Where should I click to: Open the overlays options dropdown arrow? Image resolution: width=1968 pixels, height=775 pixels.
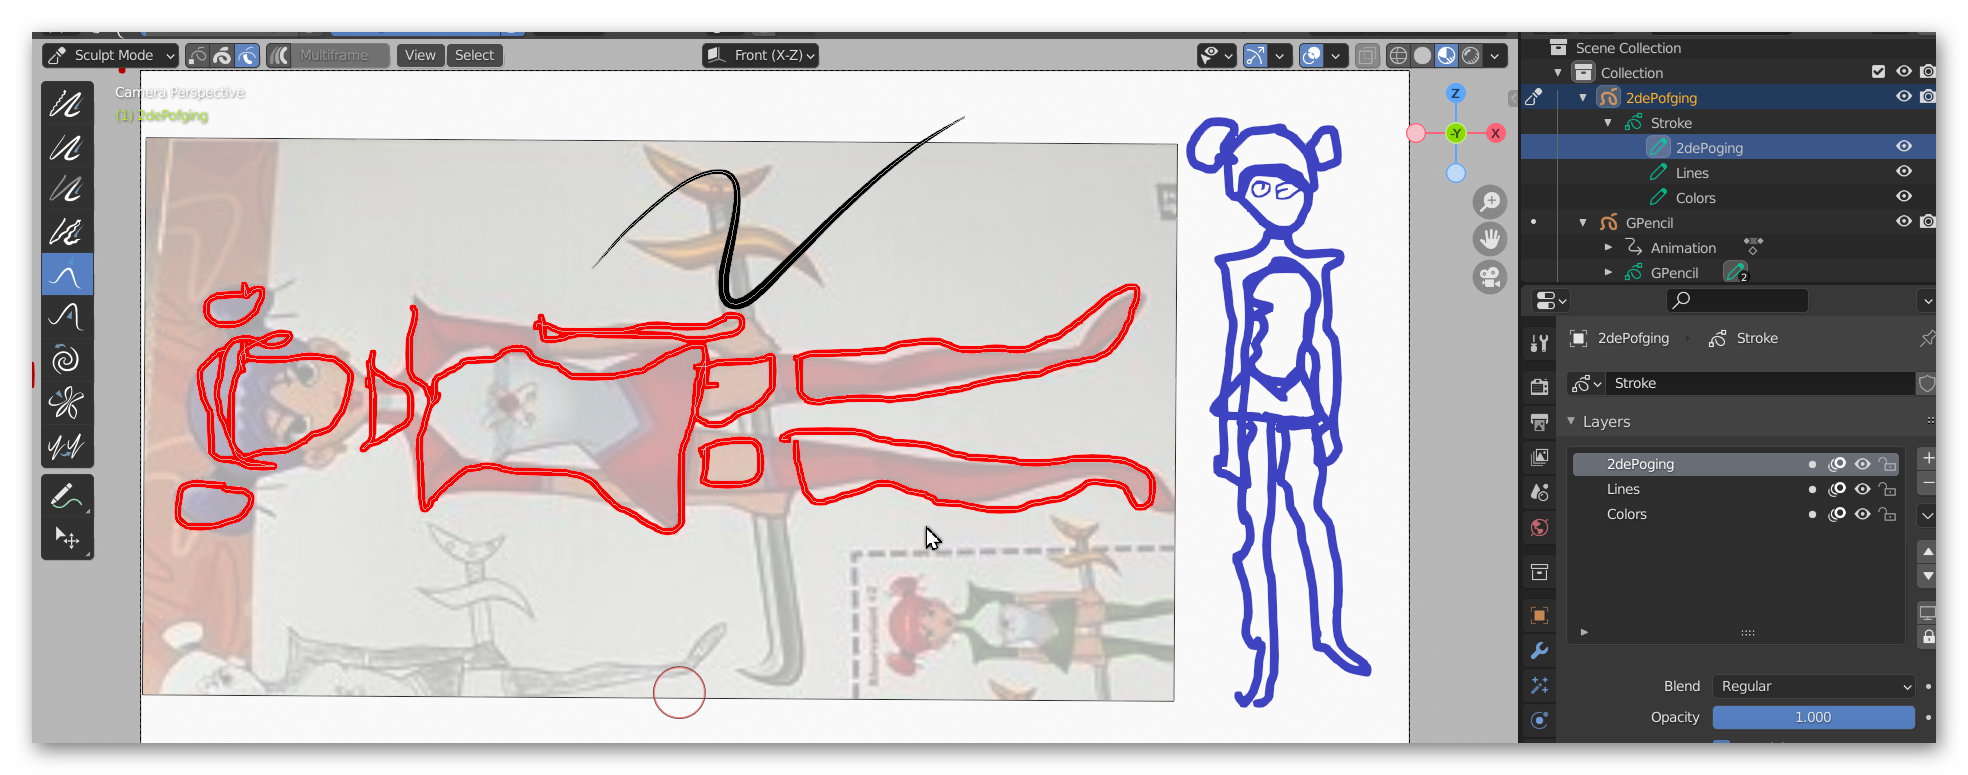1335,55
